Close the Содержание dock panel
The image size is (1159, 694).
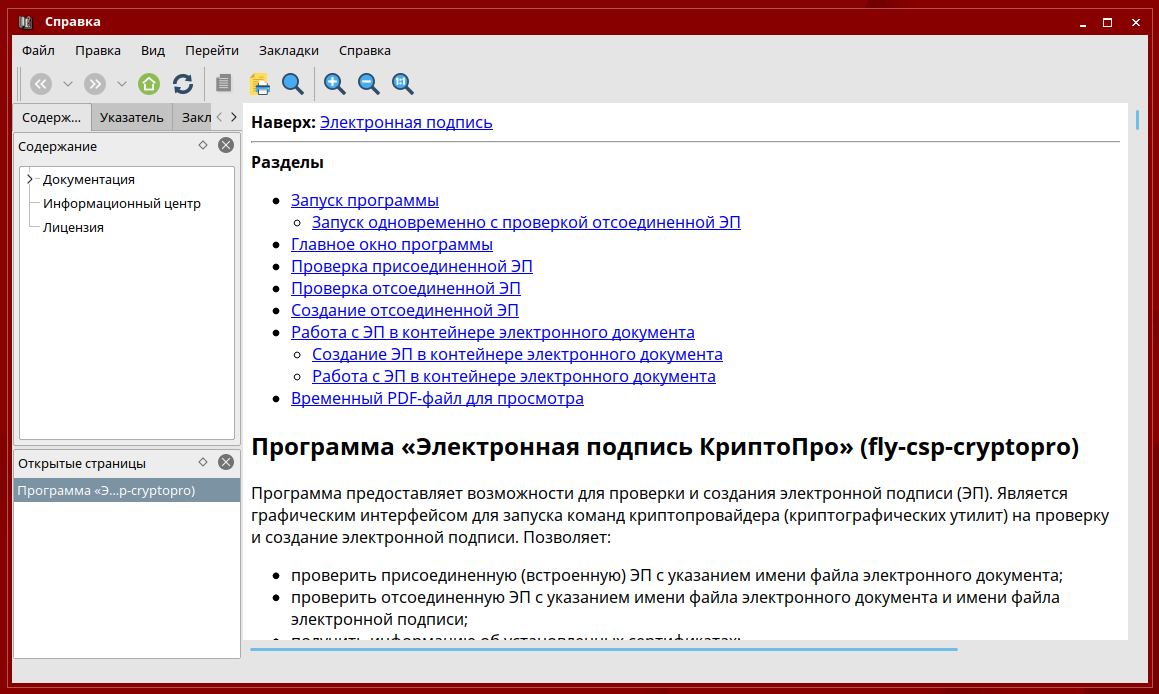(226, 145)
